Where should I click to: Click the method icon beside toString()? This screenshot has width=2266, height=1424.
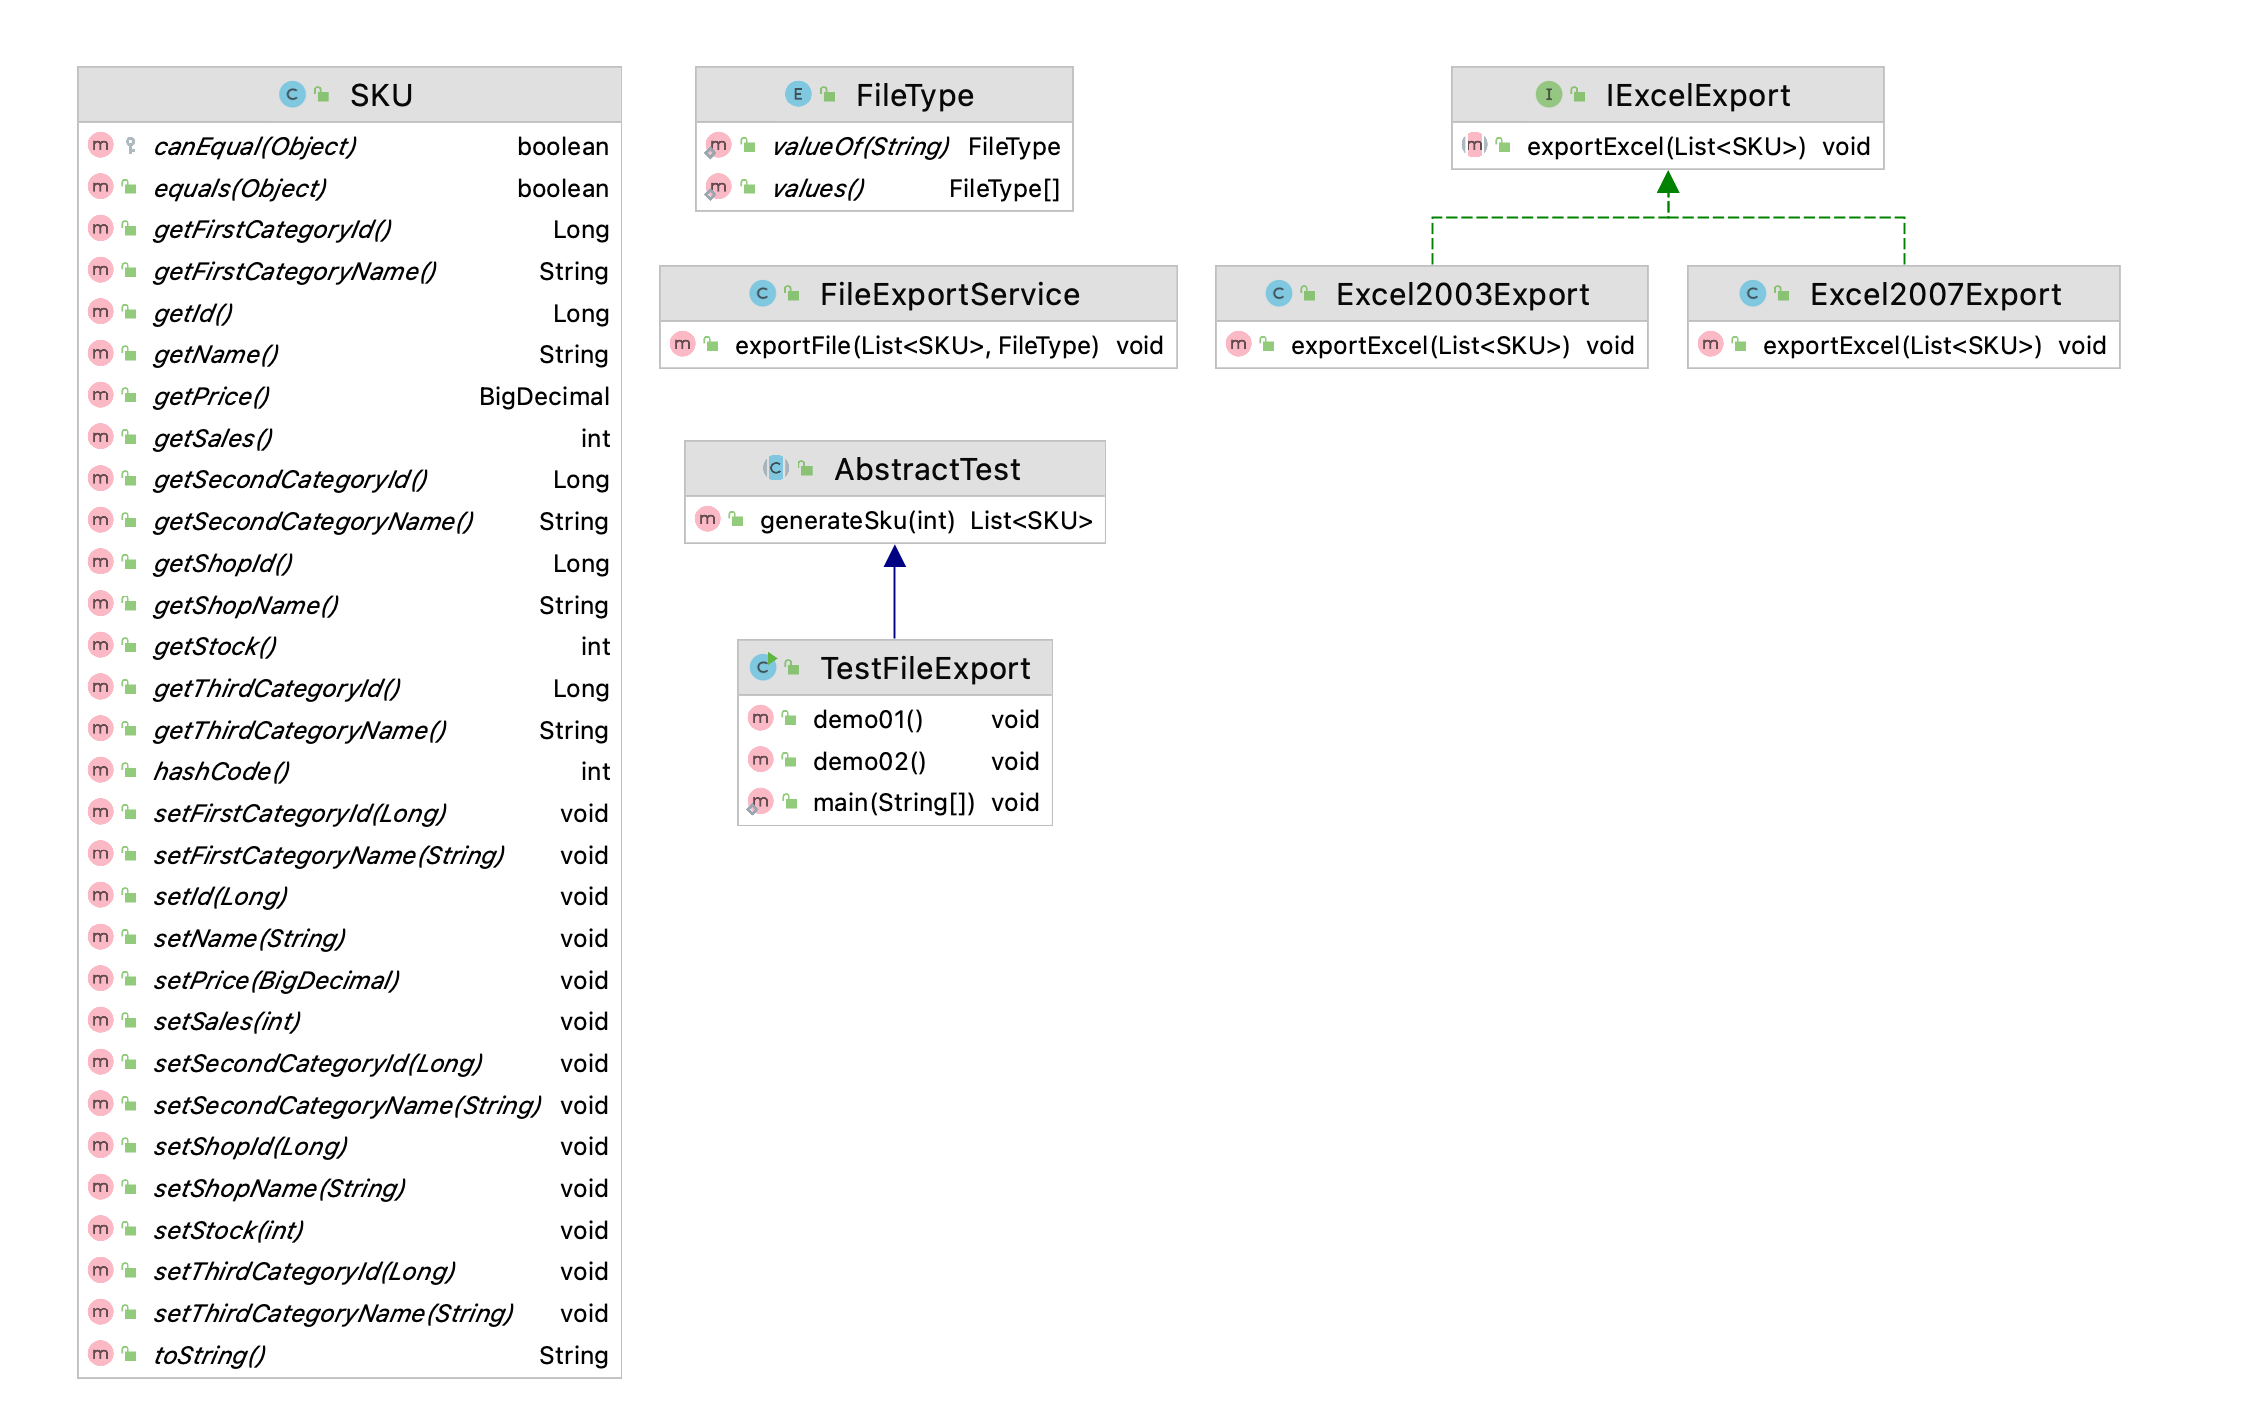click(x=100, y=1354)
